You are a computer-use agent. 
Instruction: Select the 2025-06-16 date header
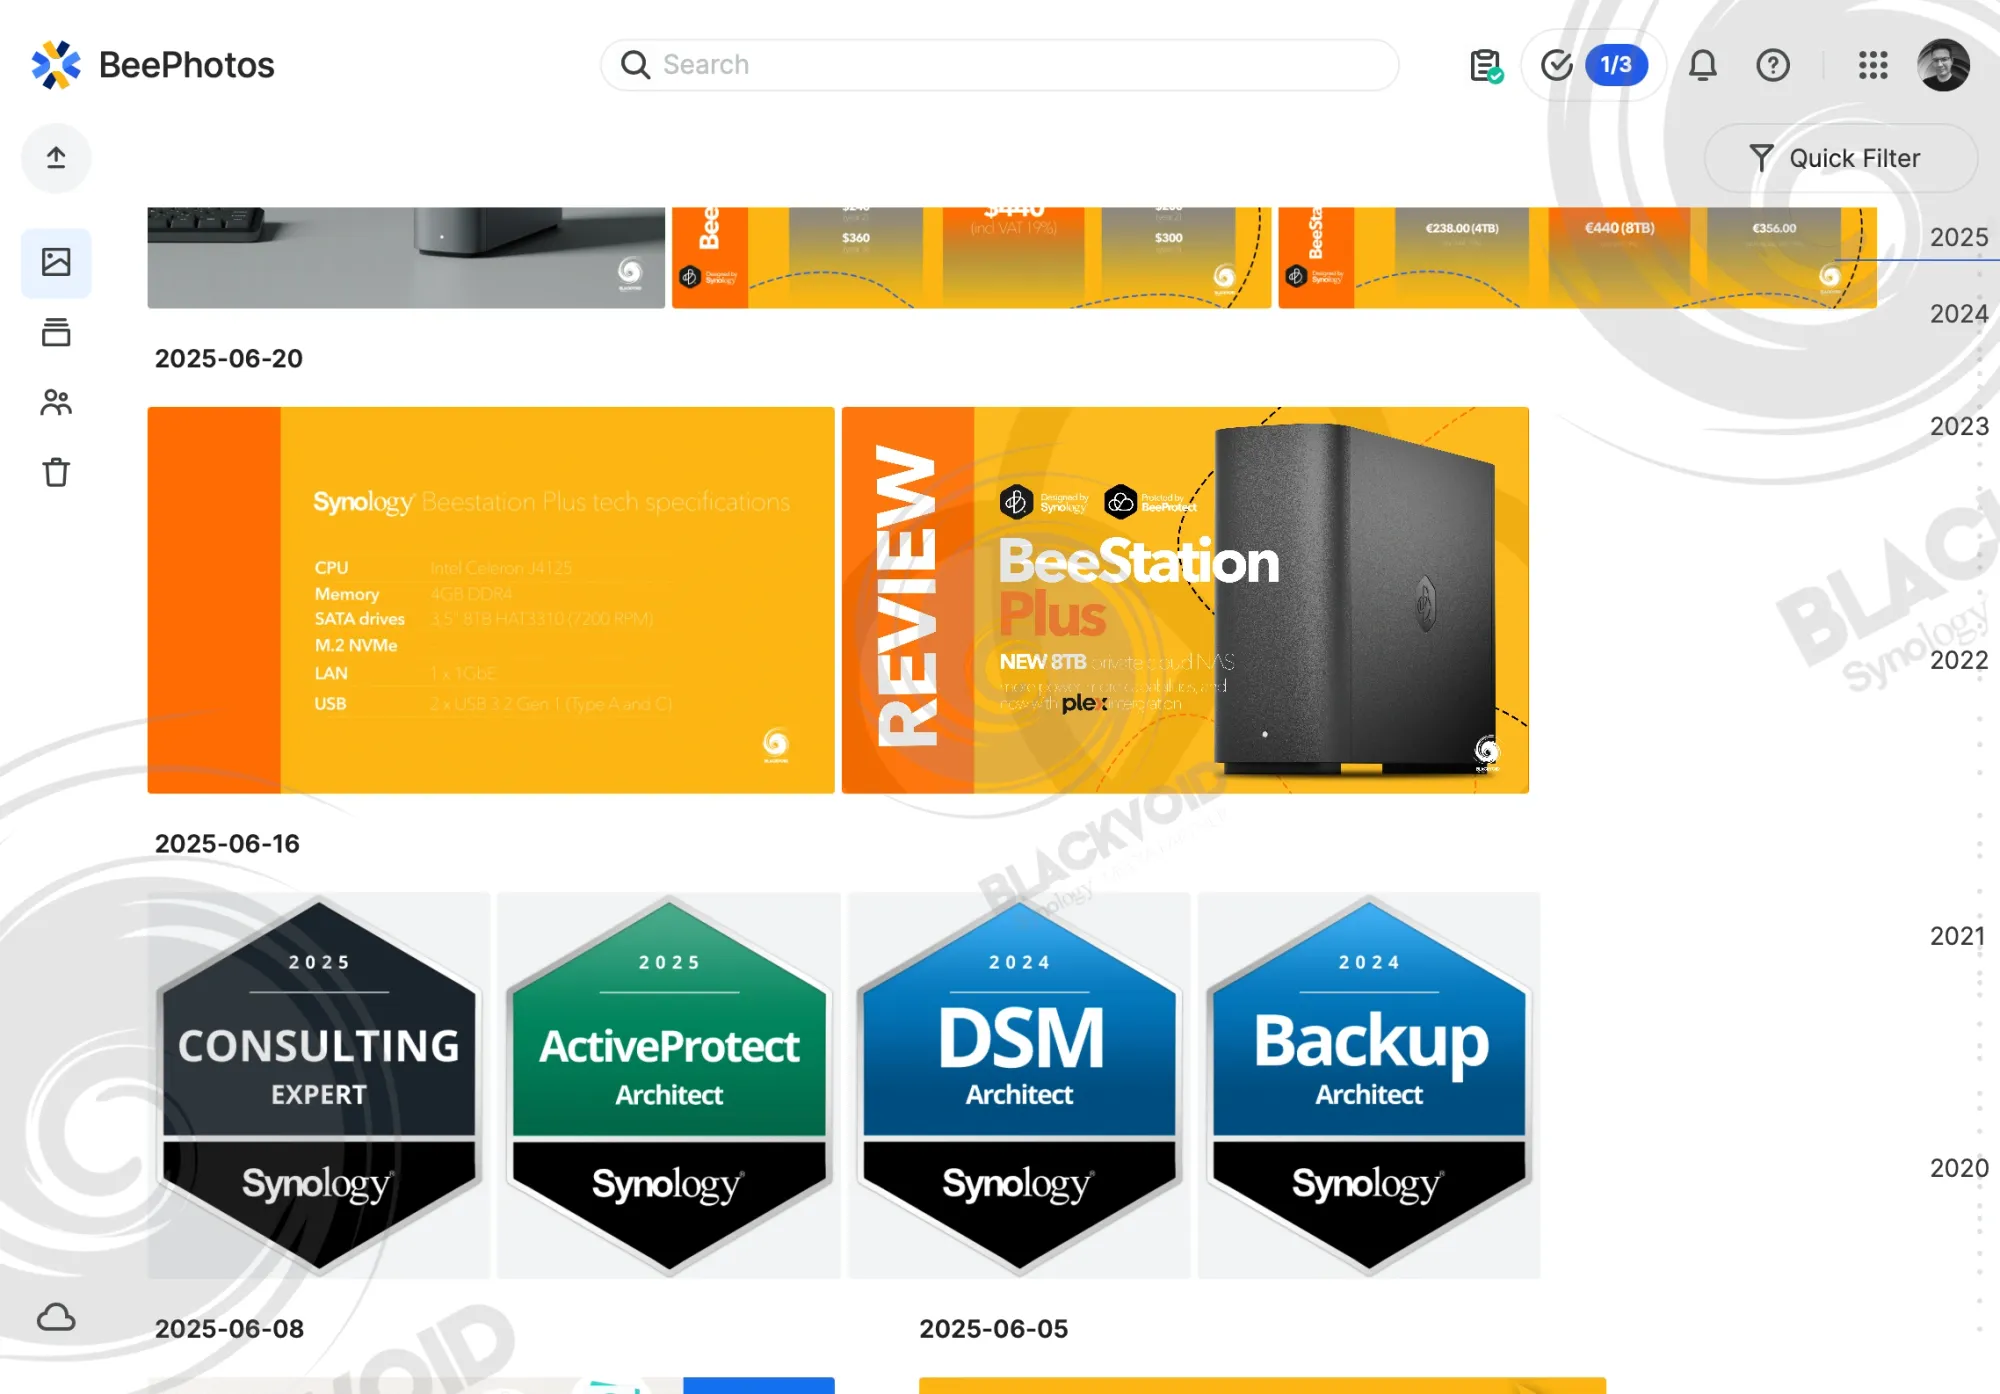227,843
